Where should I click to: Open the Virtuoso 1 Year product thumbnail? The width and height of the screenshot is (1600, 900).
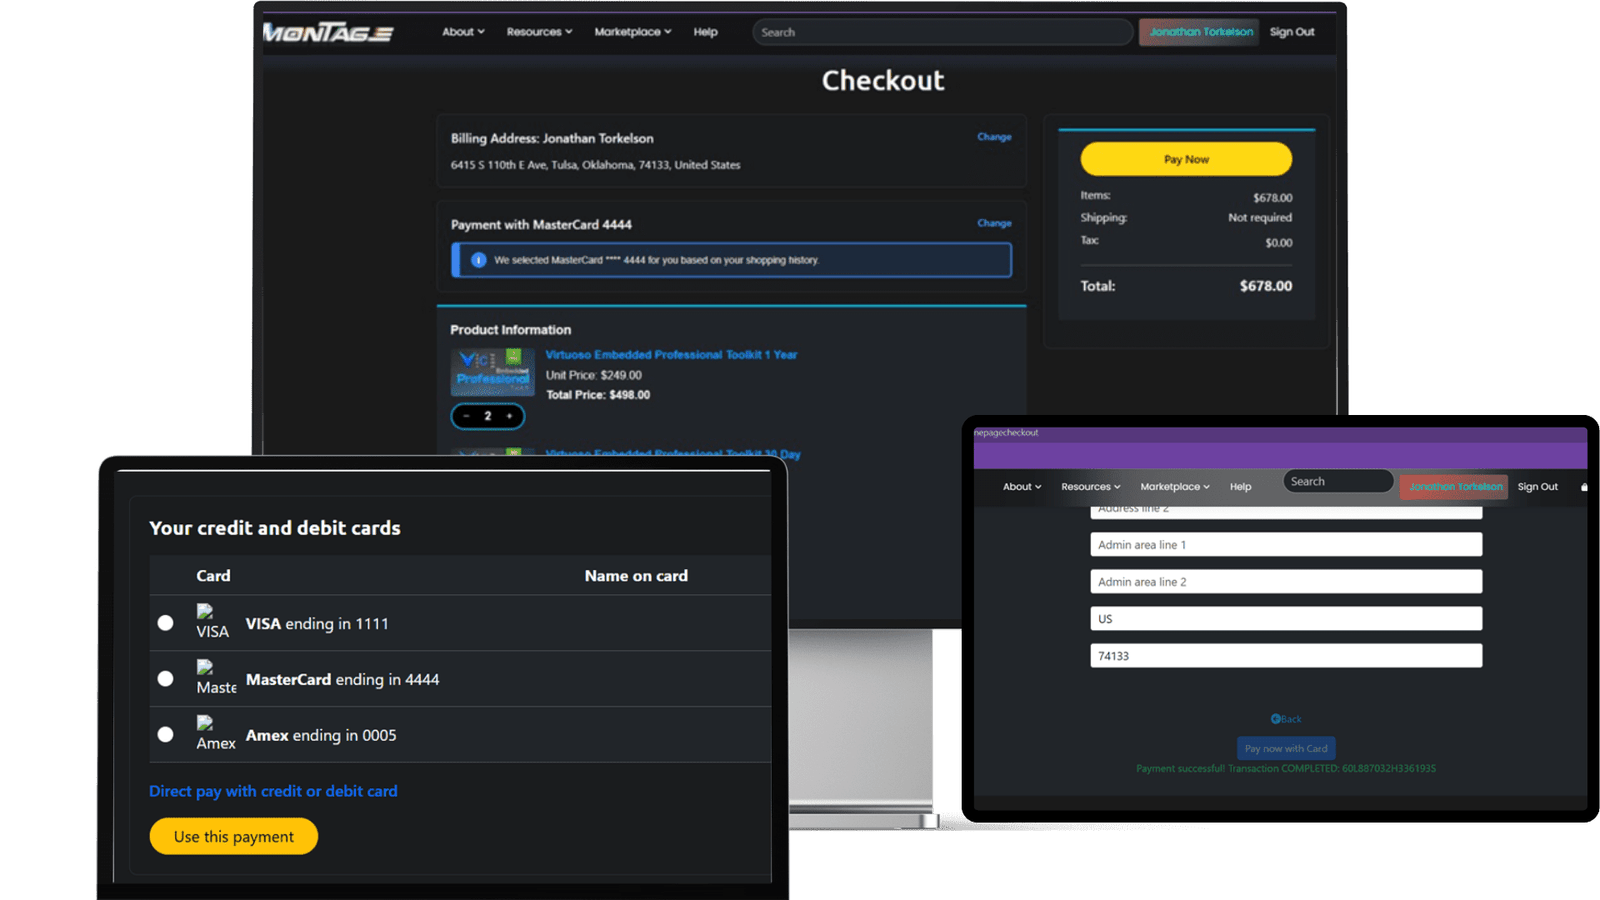(x=492, y=372)
